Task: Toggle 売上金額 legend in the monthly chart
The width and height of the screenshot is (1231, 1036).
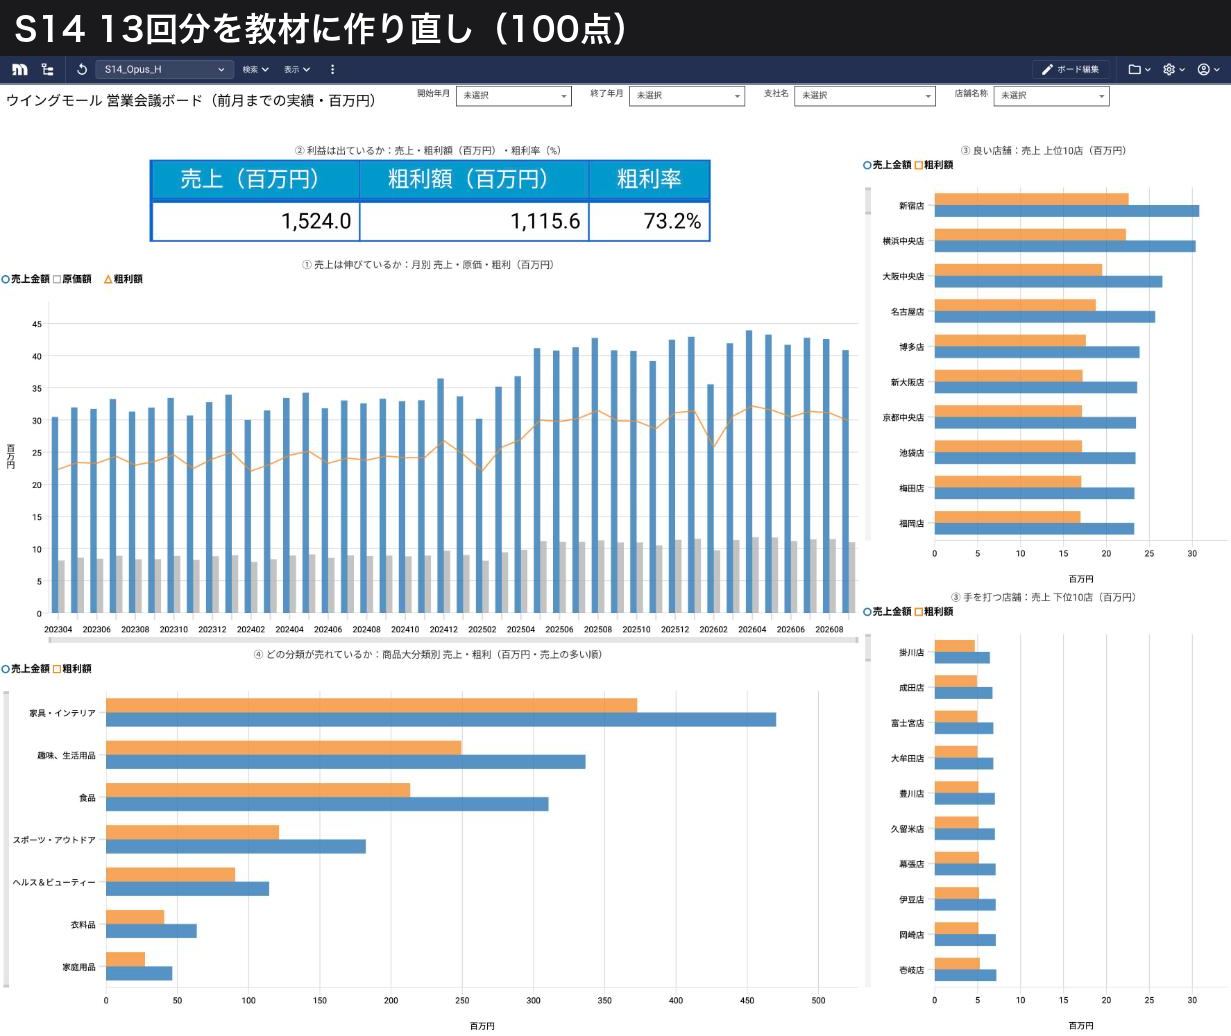Action: click(x=26, y=279)
